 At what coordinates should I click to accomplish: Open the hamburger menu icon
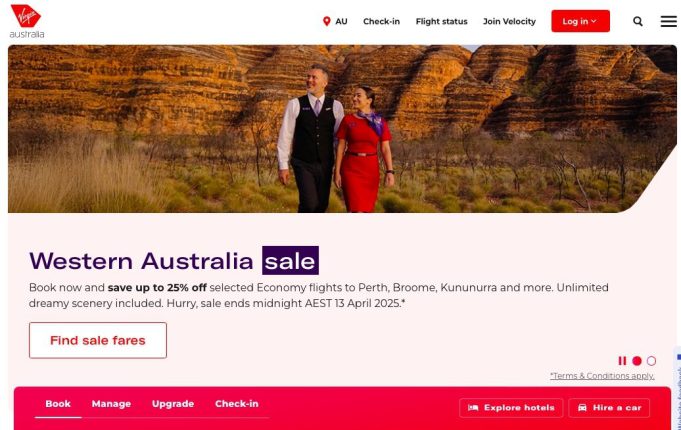(669, 21)
